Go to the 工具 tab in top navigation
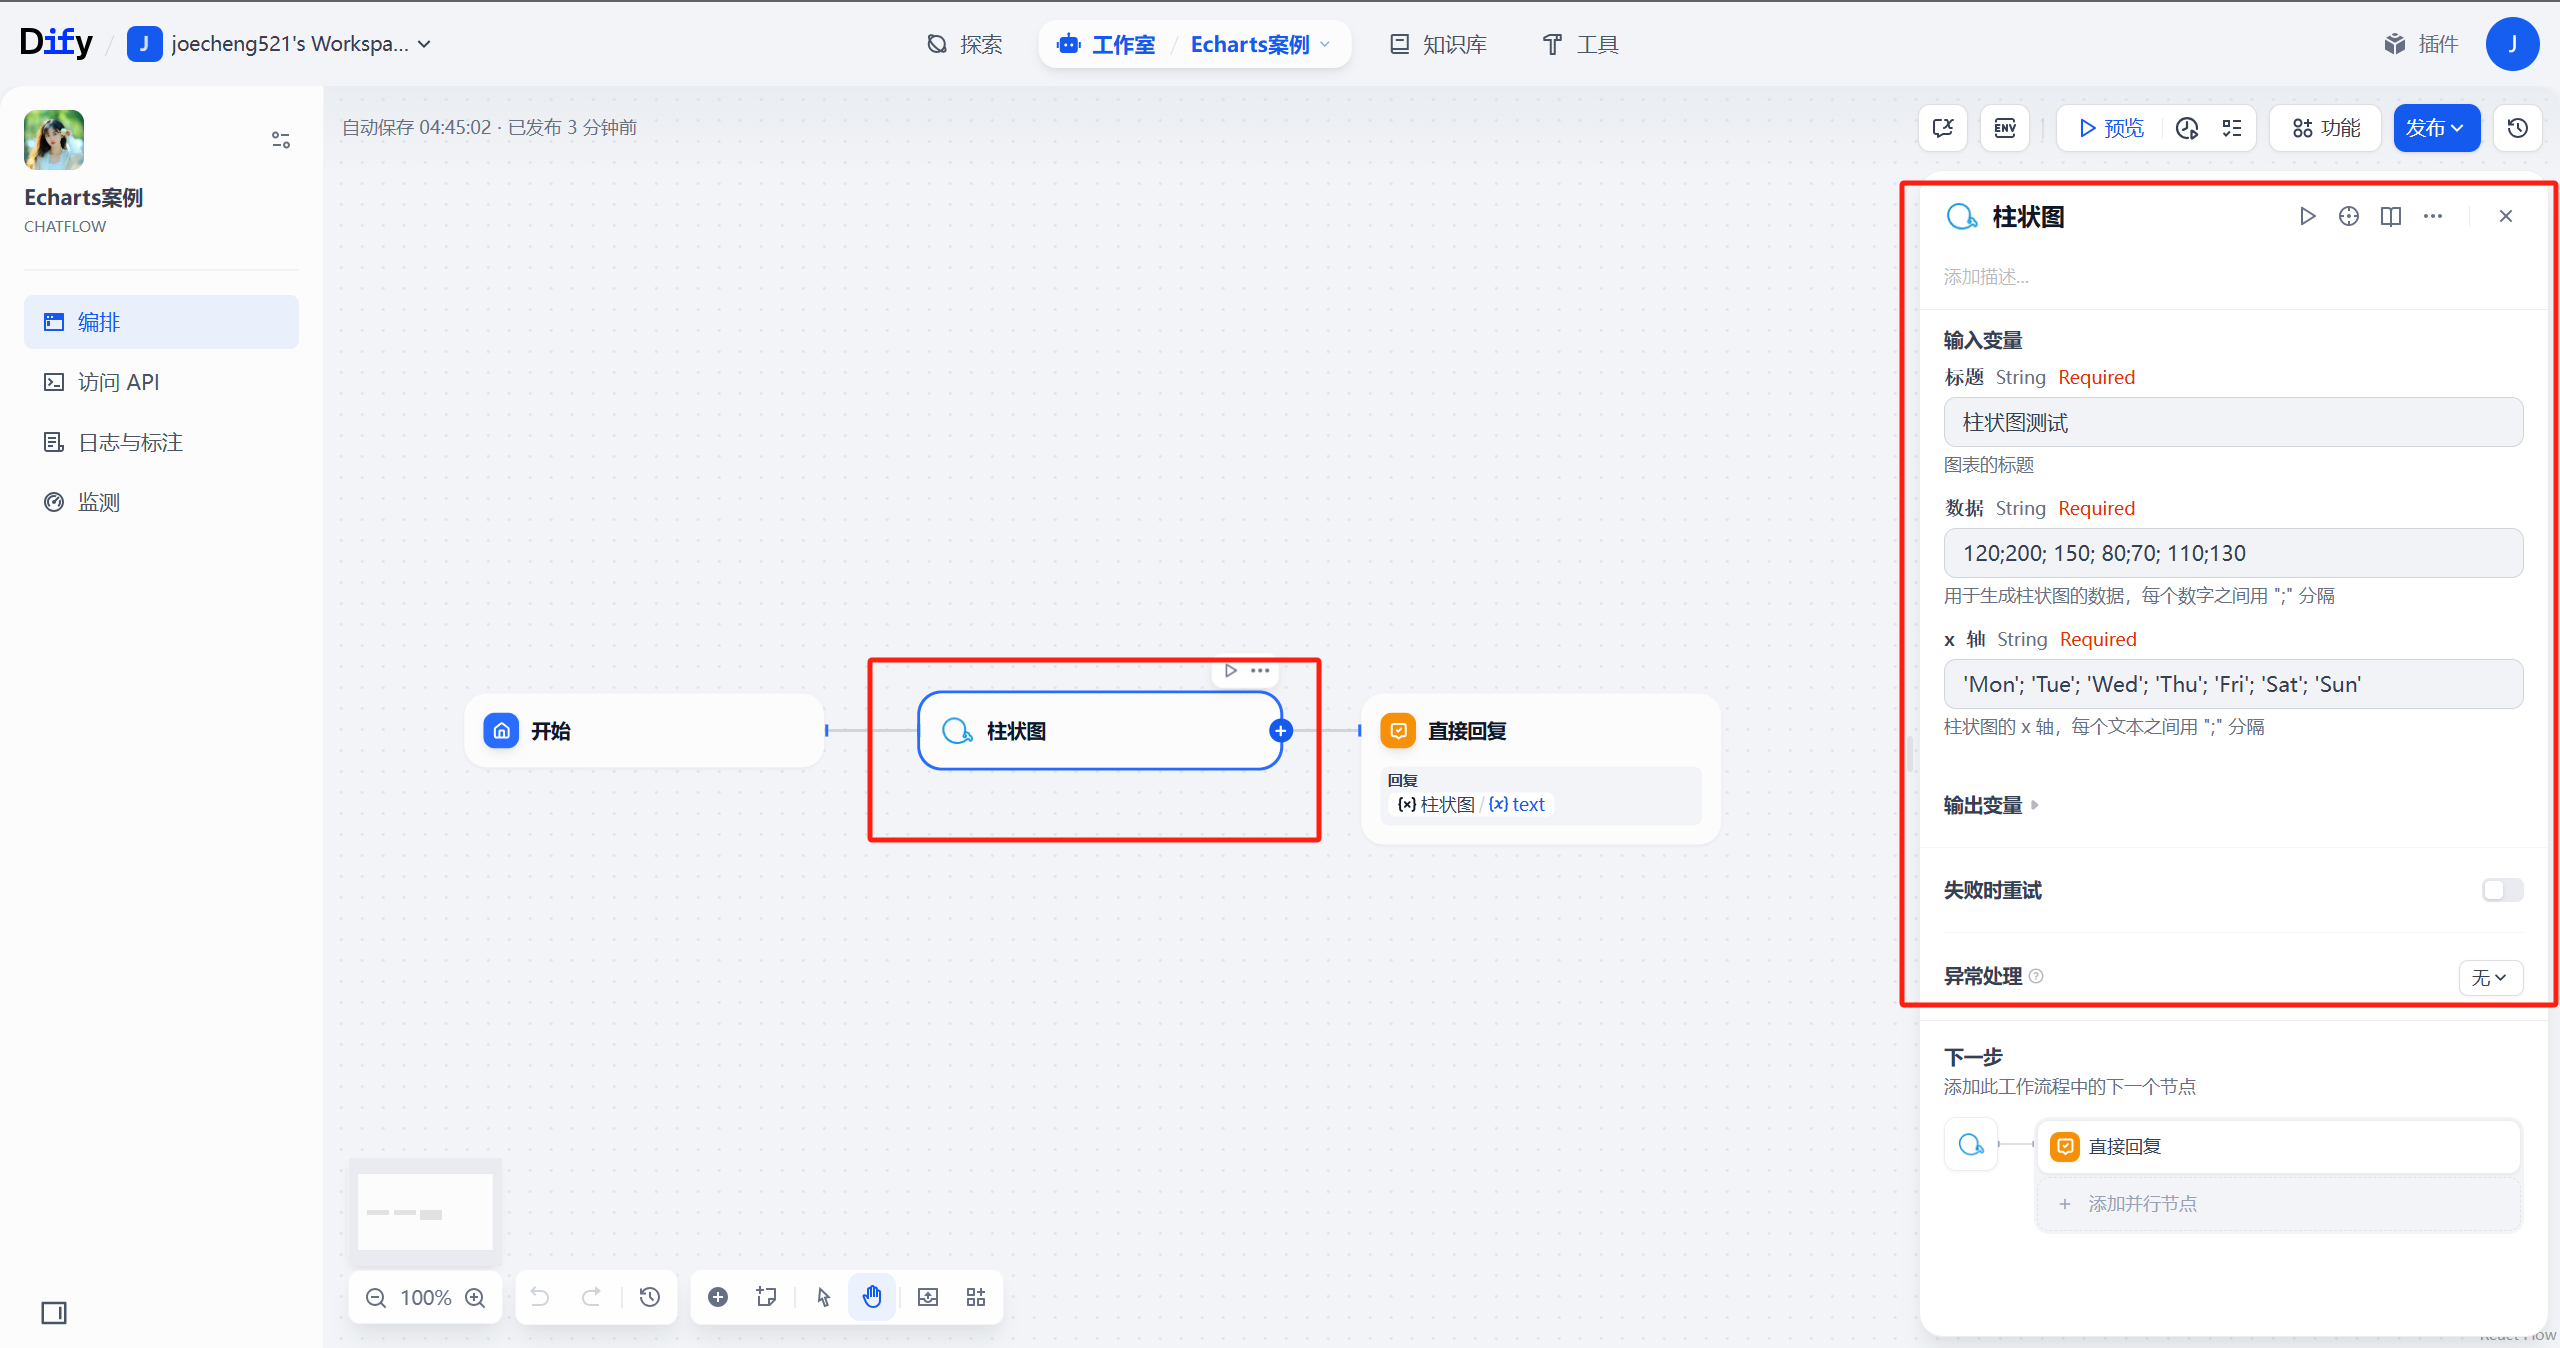The width and height of the screenshot is (2560, 1348). [1578, 44]
